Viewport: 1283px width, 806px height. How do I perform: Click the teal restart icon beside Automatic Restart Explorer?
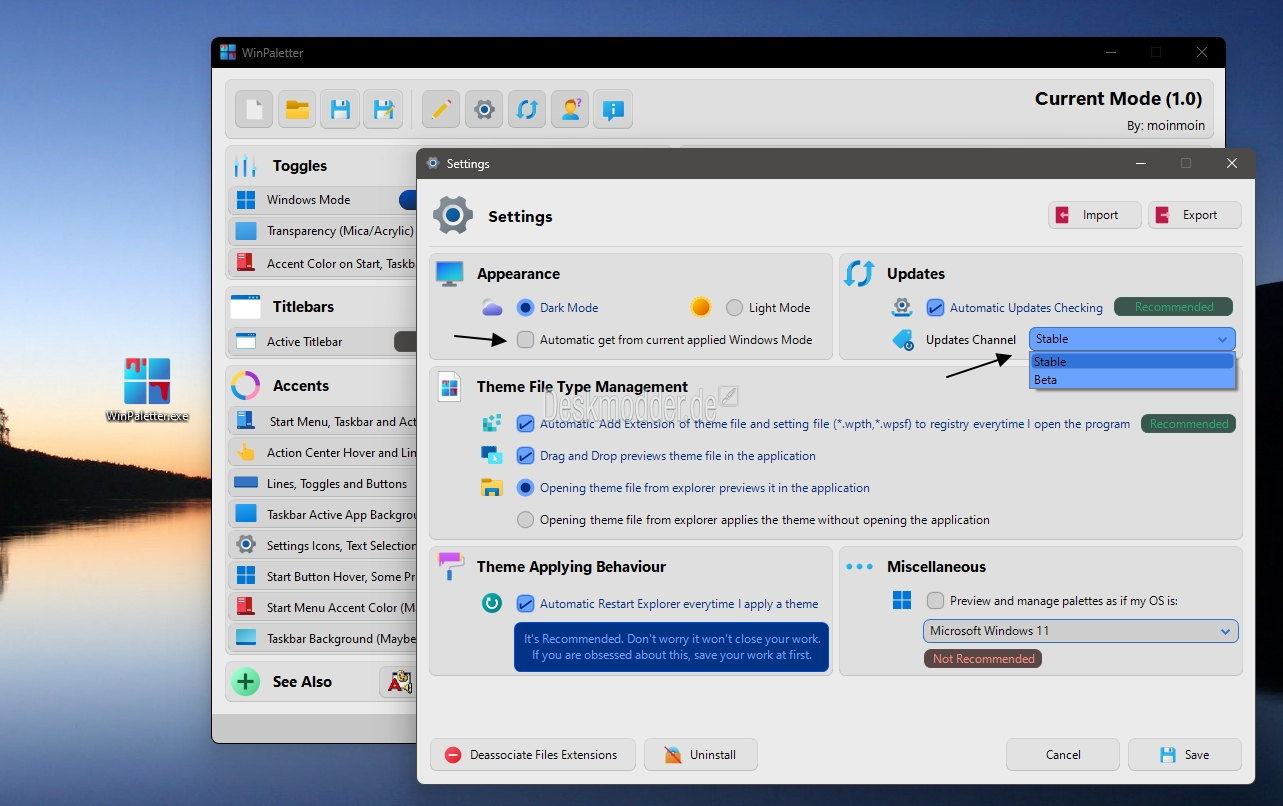tap(492, 604)
